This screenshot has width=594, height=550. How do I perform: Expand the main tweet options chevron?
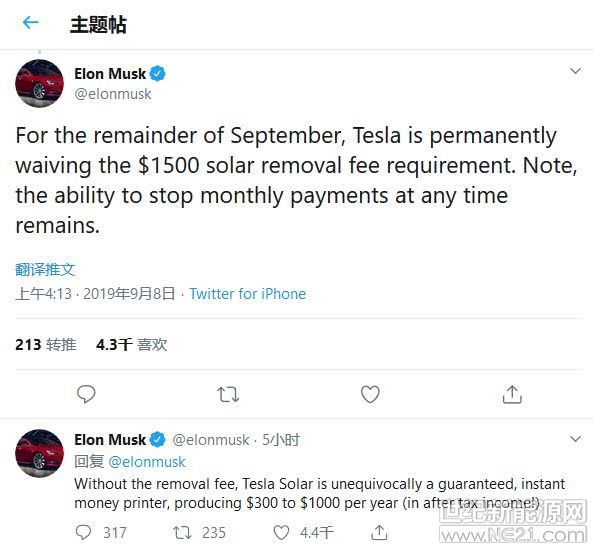575,71
